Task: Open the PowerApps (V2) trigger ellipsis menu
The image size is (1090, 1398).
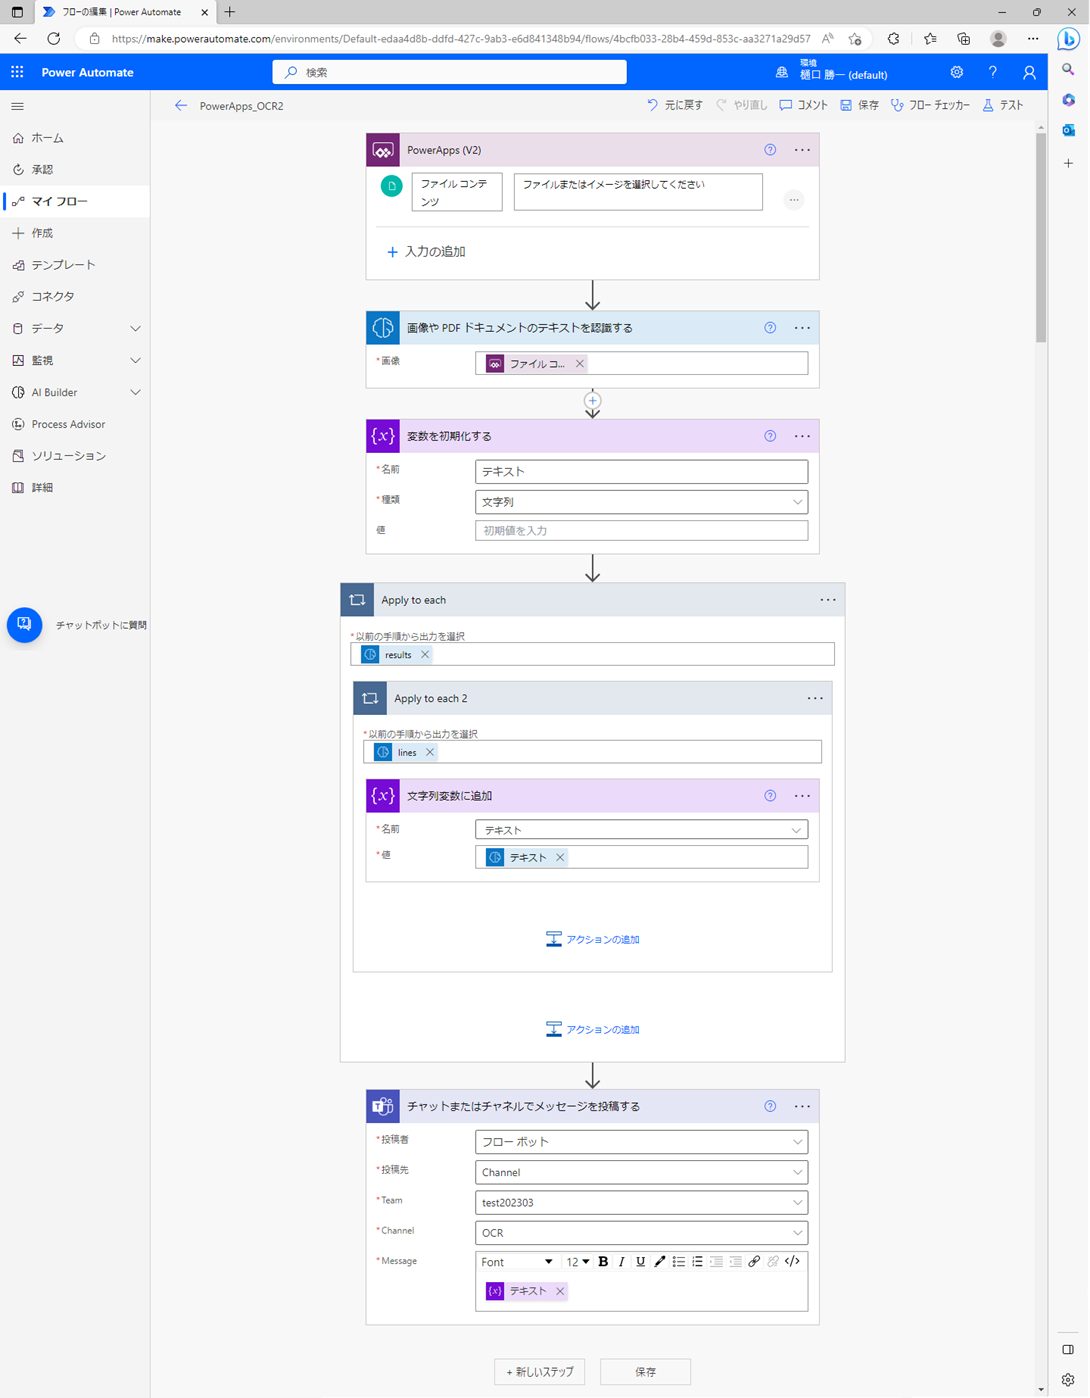Action: 802,150
